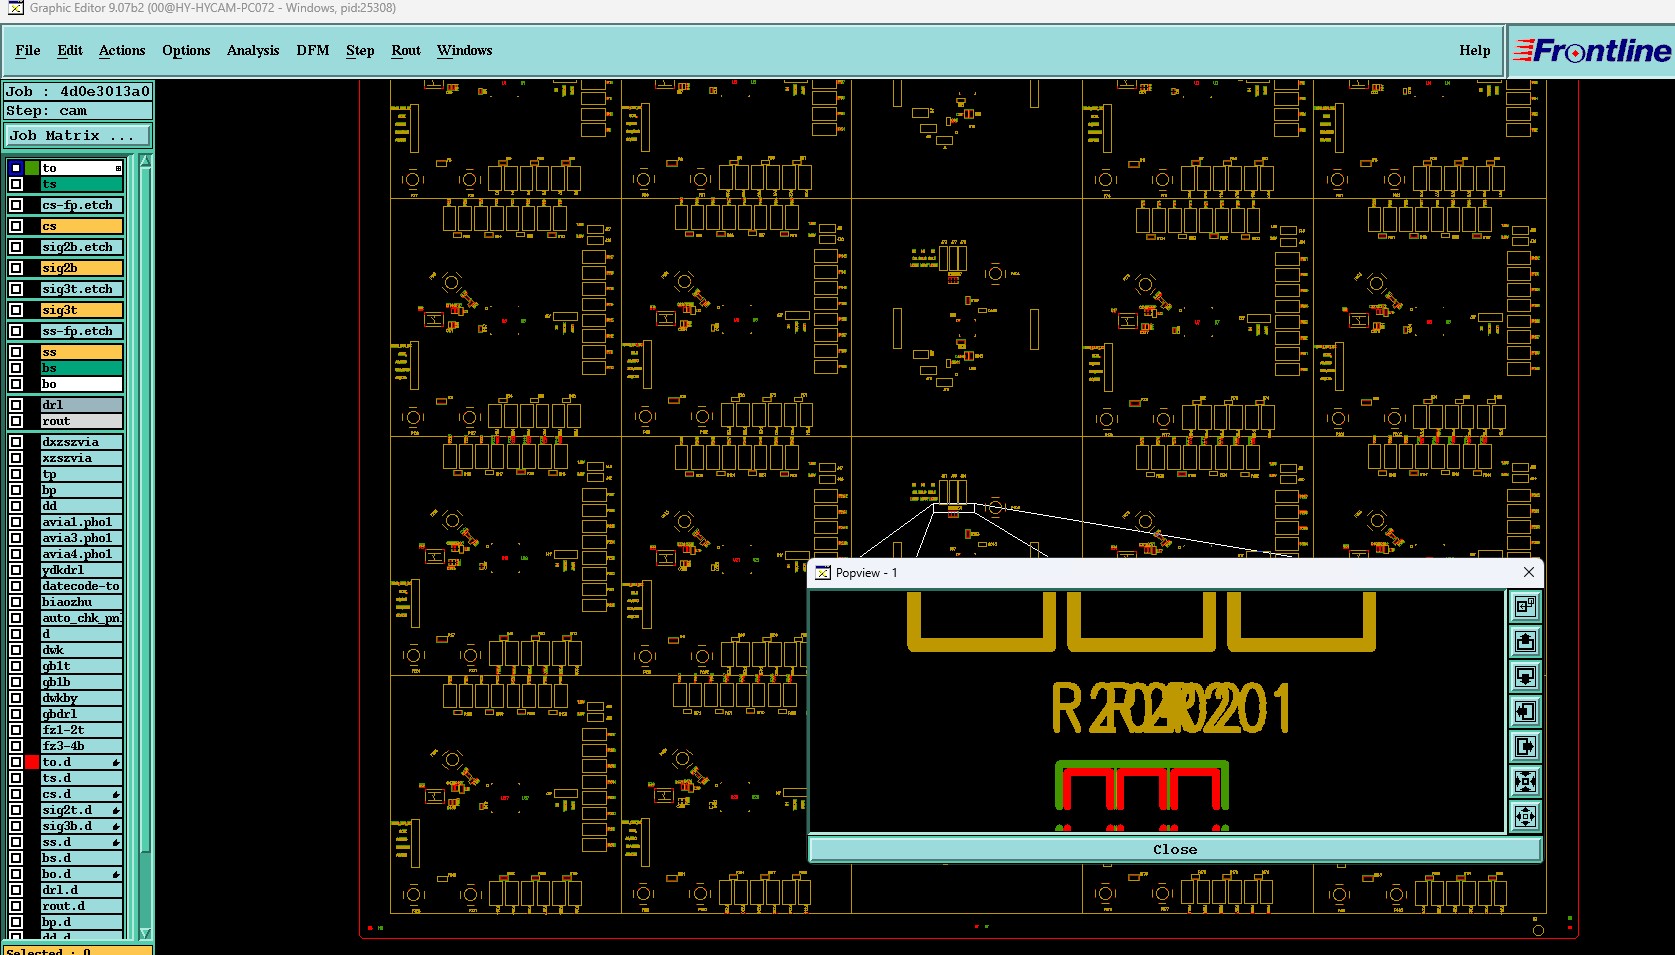Image resolution: width=1675 pixels, height=955 pixels.
Task: Select the biaozhu layer name
Action: point(81,602)
